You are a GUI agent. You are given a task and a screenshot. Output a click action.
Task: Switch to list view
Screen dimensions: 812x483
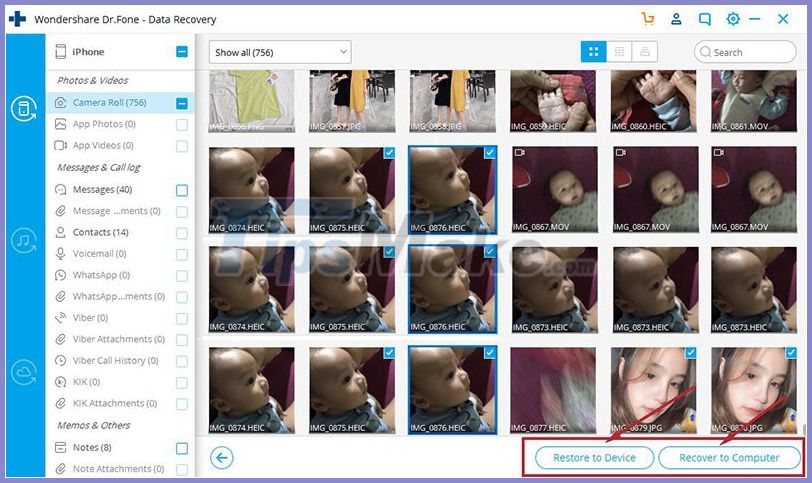point(645,52)
